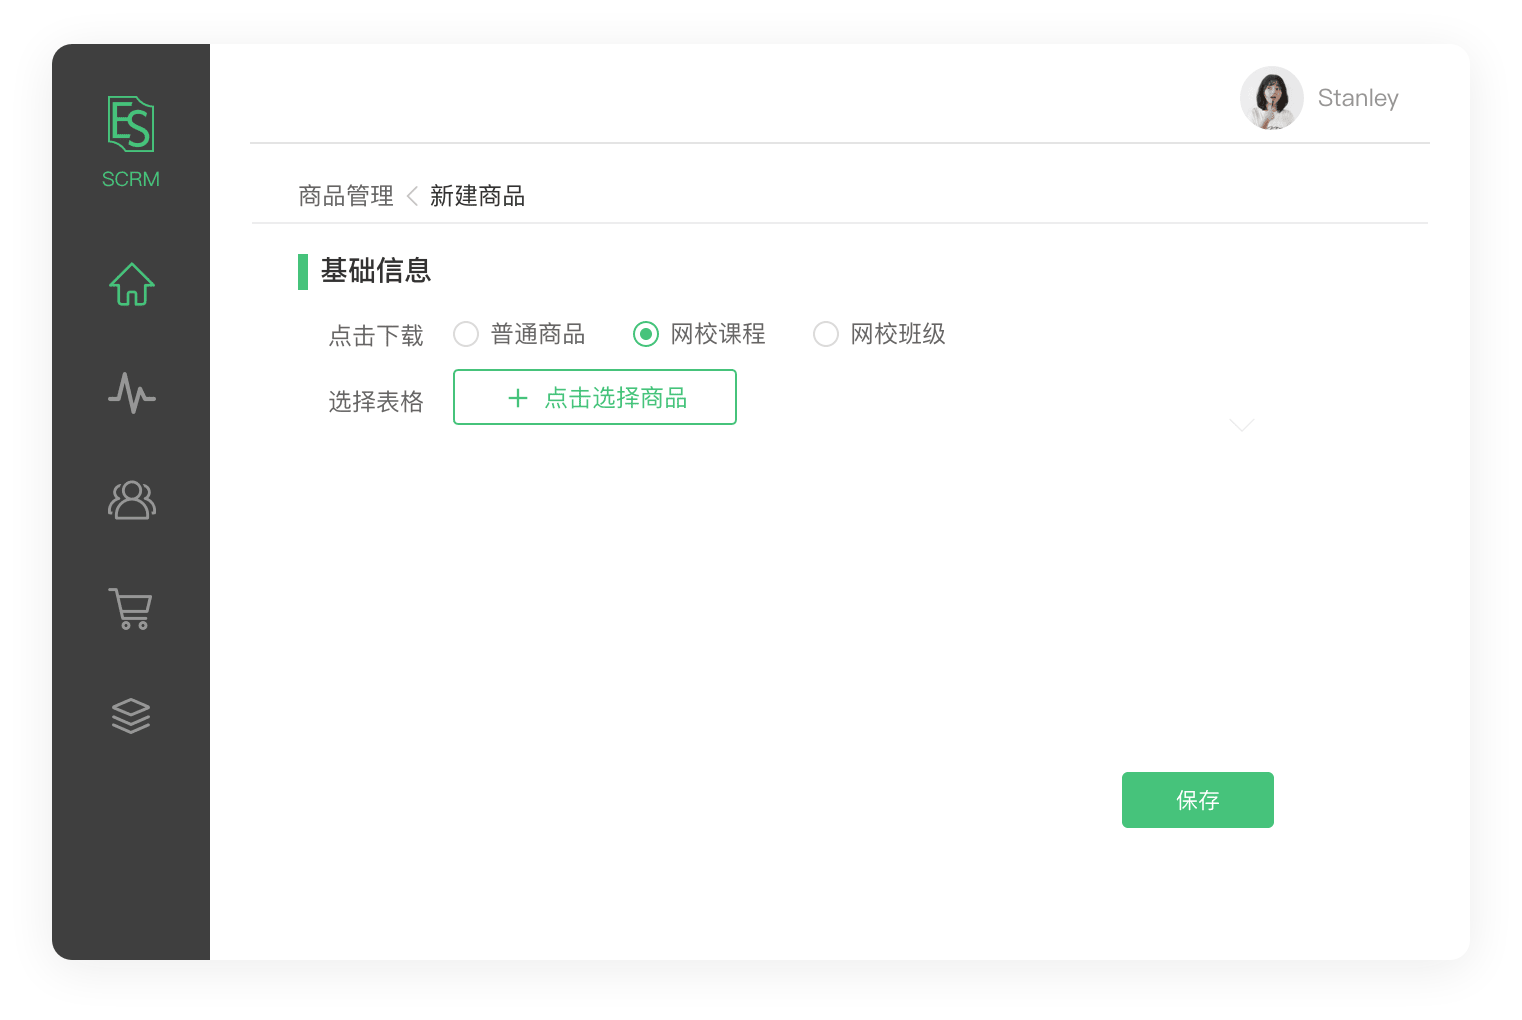Click the green 保存 button
Screen dimensions: 1522x1020
[1198, 800]
